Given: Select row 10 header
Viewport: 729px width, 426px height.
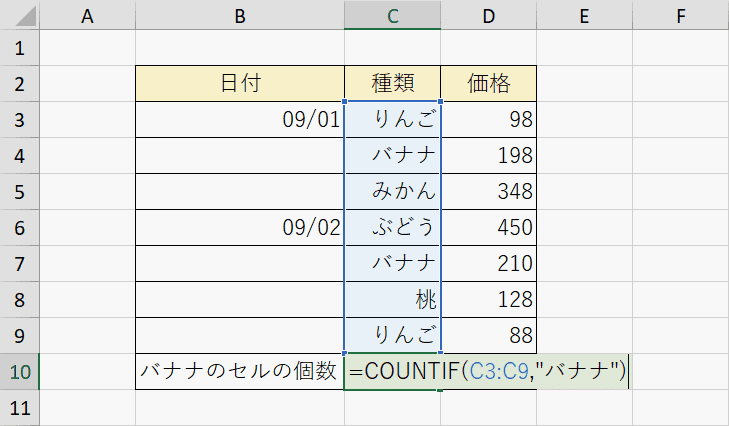Looking at the screenshot, I should pos(20,372).
